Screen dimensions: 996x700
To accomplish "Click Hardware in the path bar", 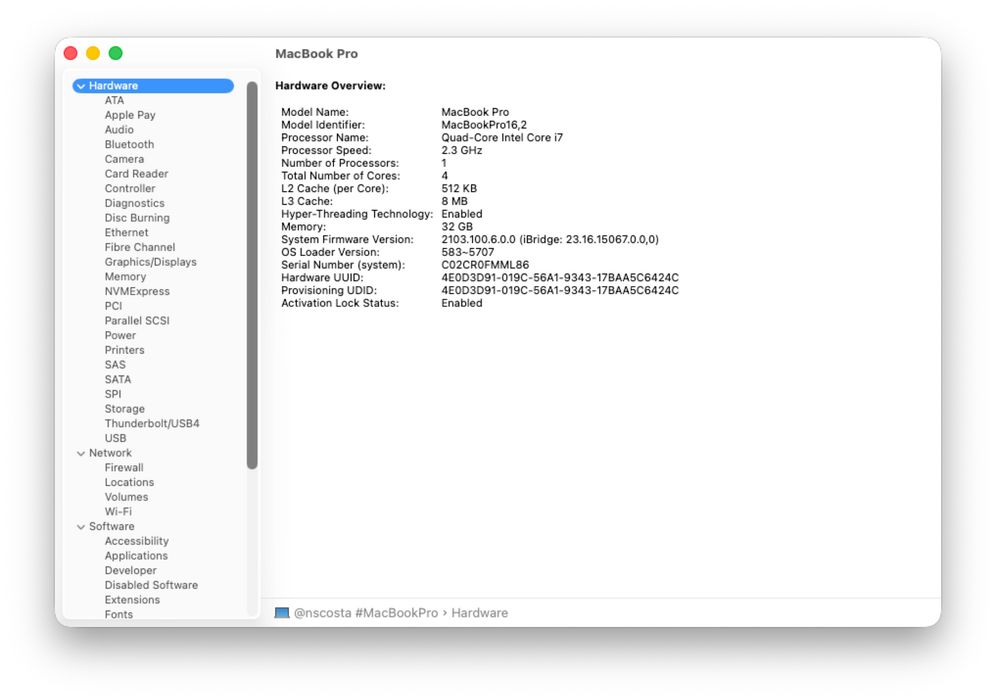I will (480, 613).
